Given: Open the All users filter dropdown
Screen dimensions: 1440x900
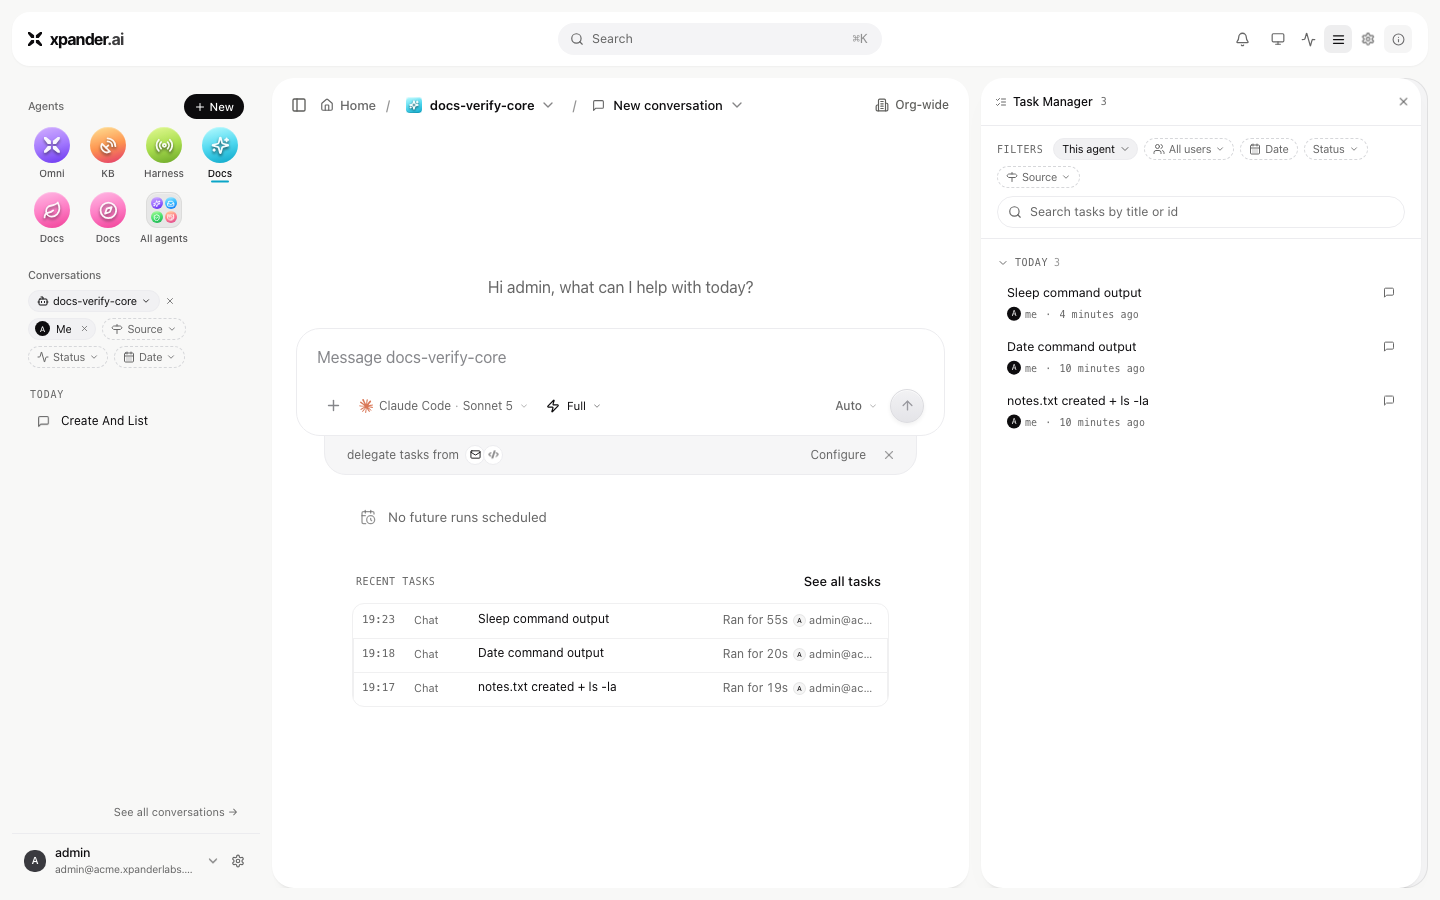Looking at the screenshot, I should (1189, 149).
